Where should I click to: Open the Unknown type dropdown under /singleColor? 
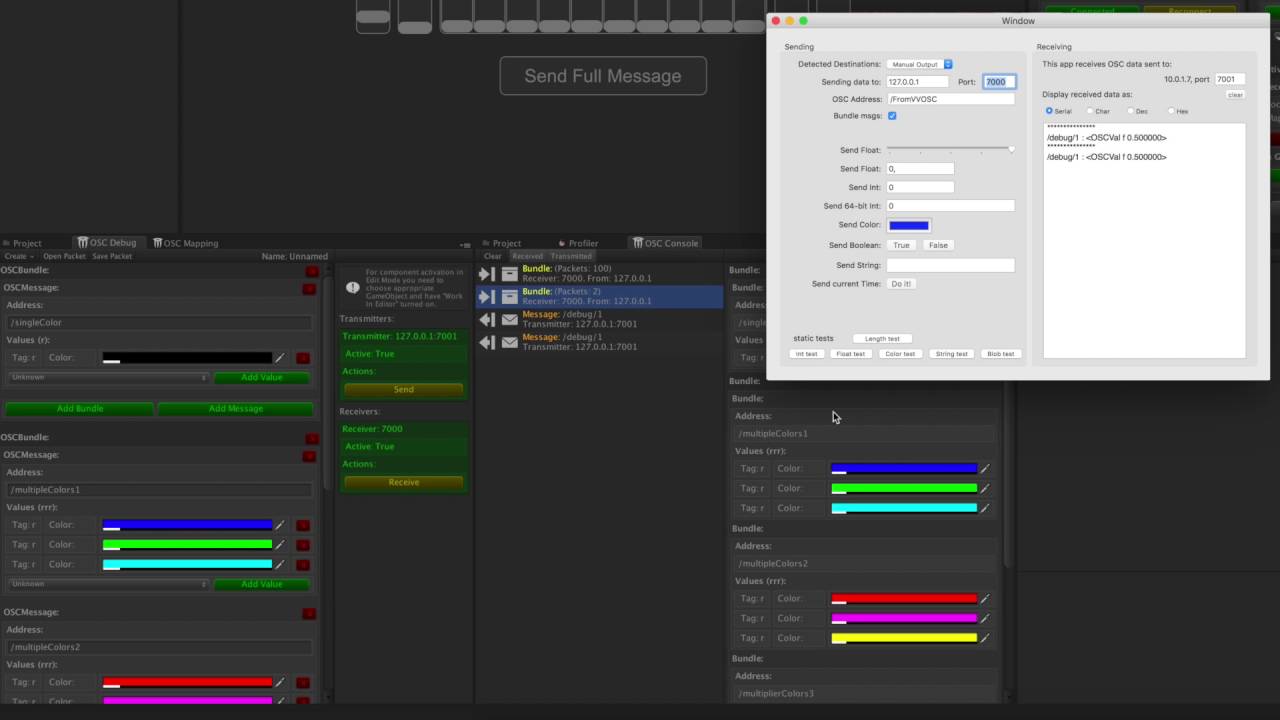click(108, 378)
